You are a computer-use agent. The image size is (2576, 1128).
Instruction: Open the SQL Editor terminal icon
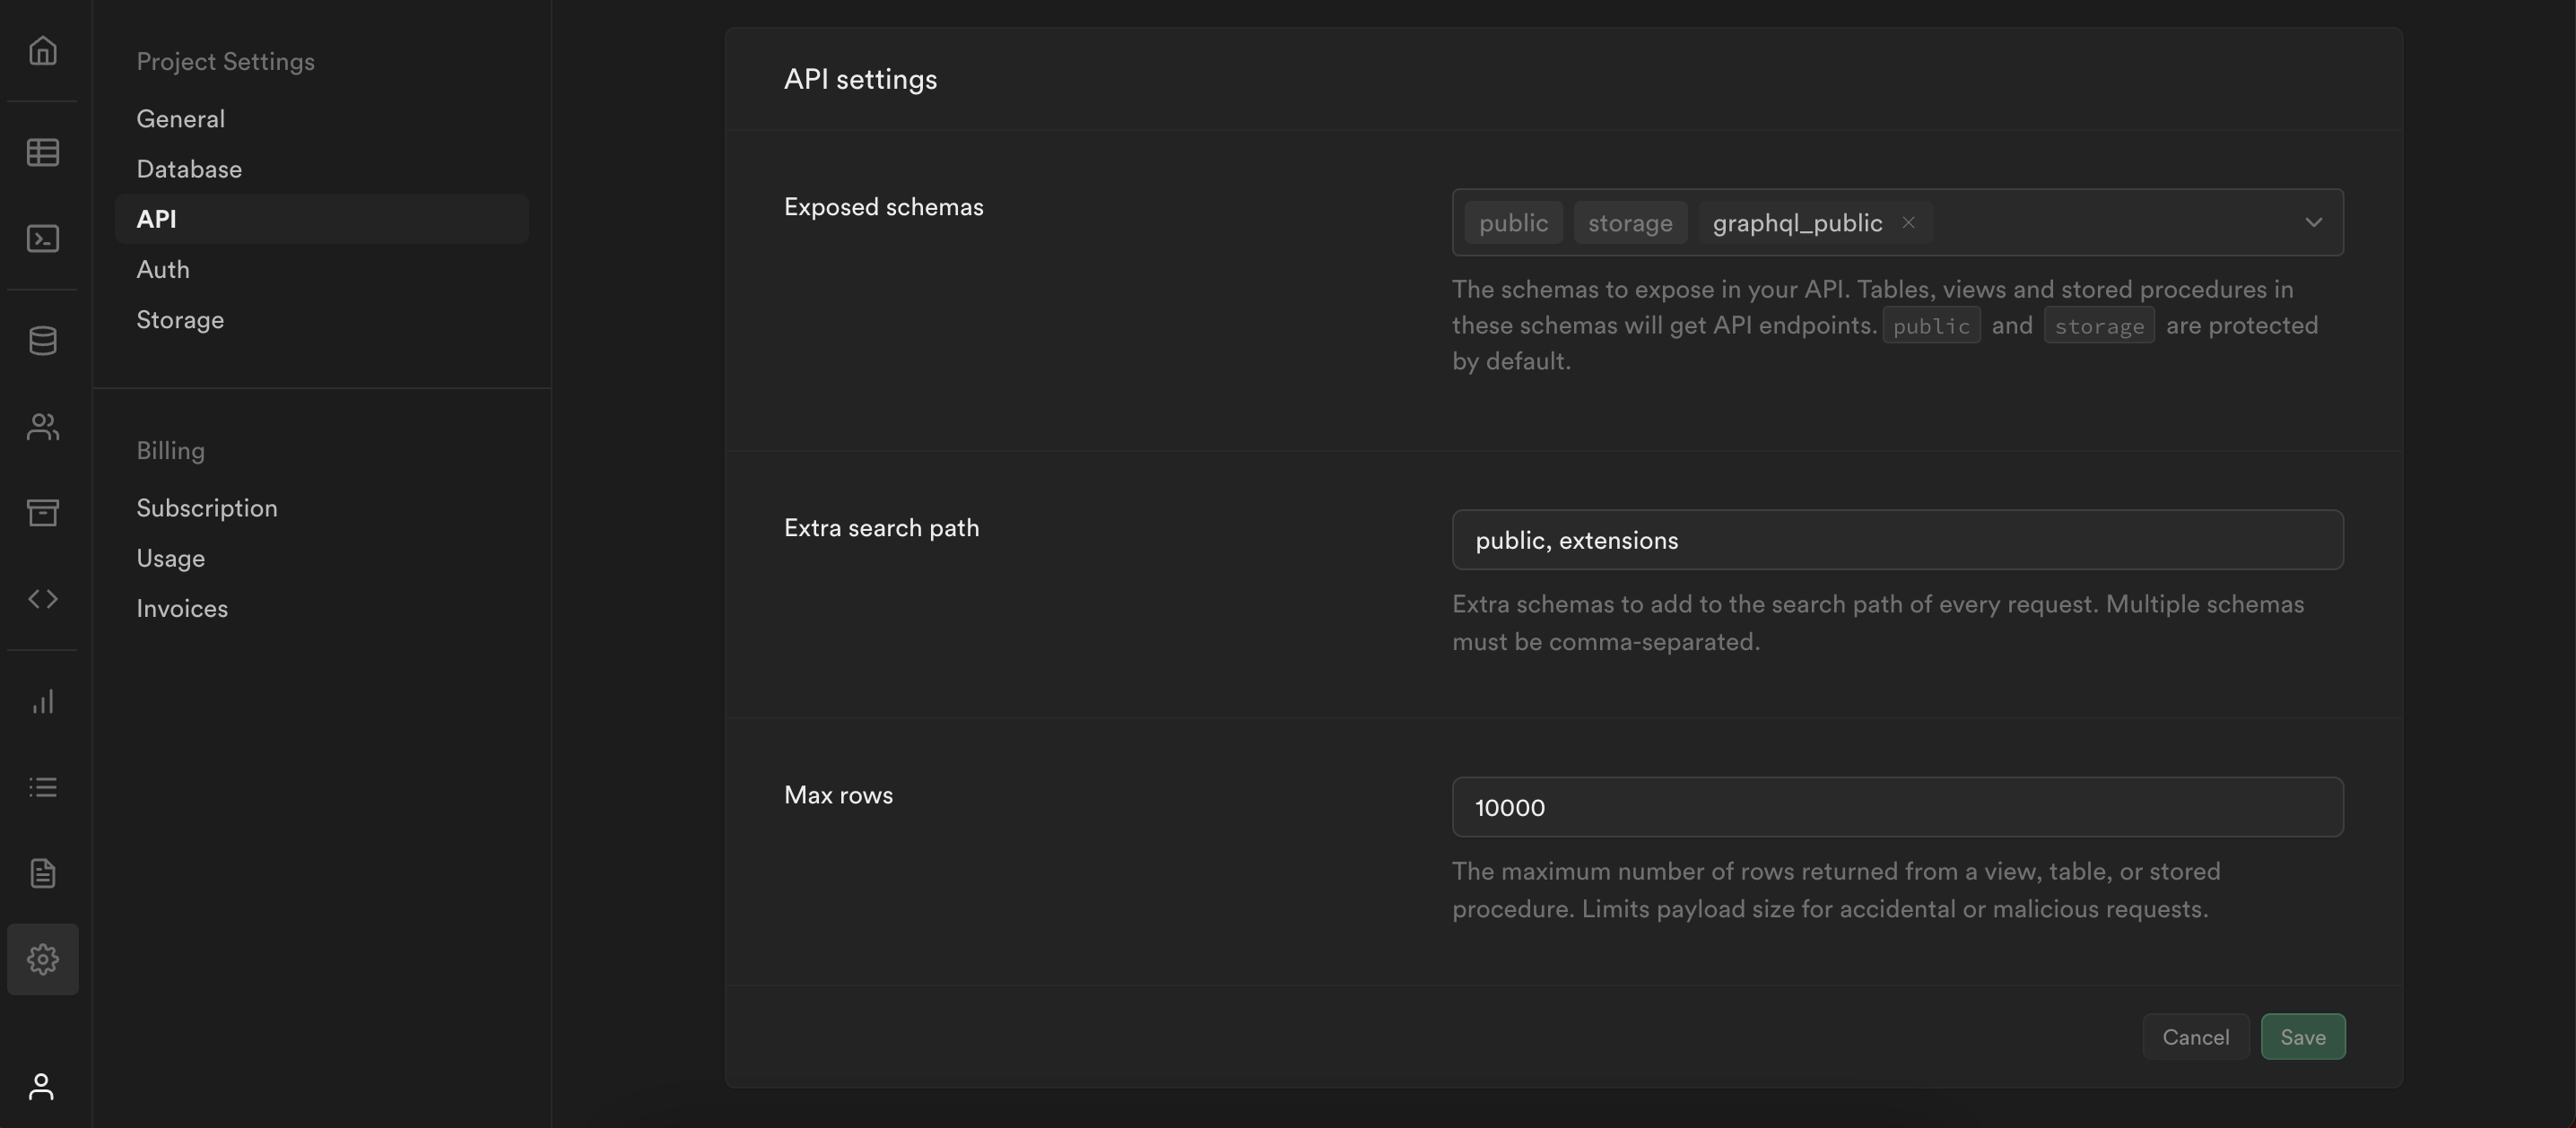click(x=42, y=238)
